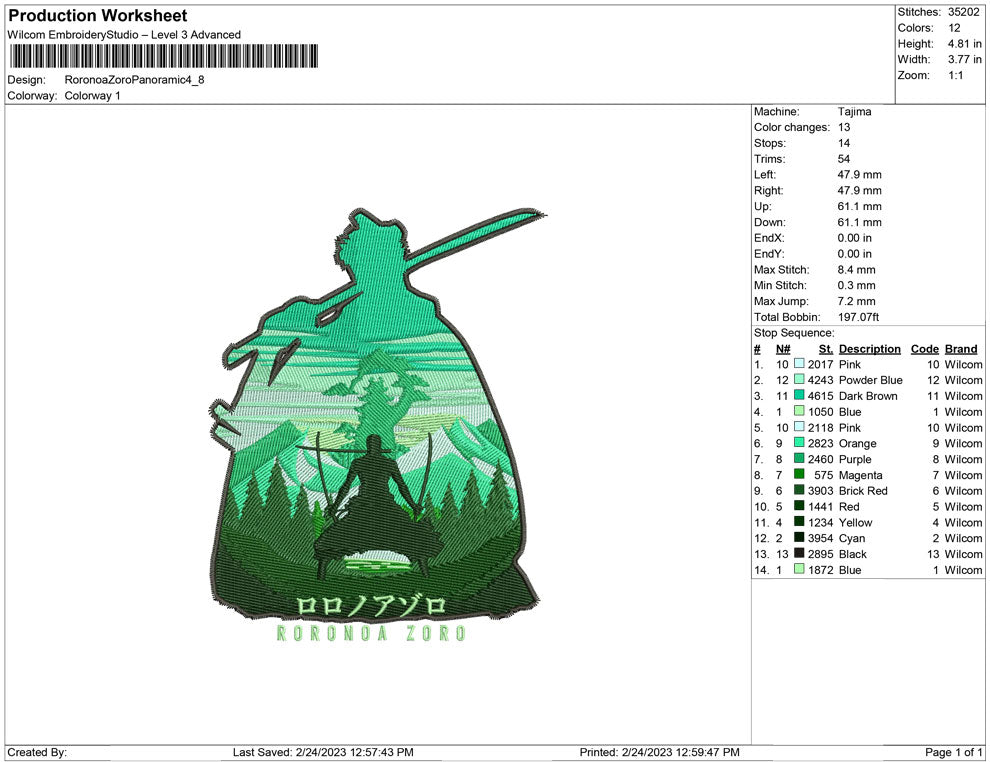The width and height of the screenshot is (990, 762).
Task: Click the Purple 2460 color swatch
Action: [x=799, y=458]
